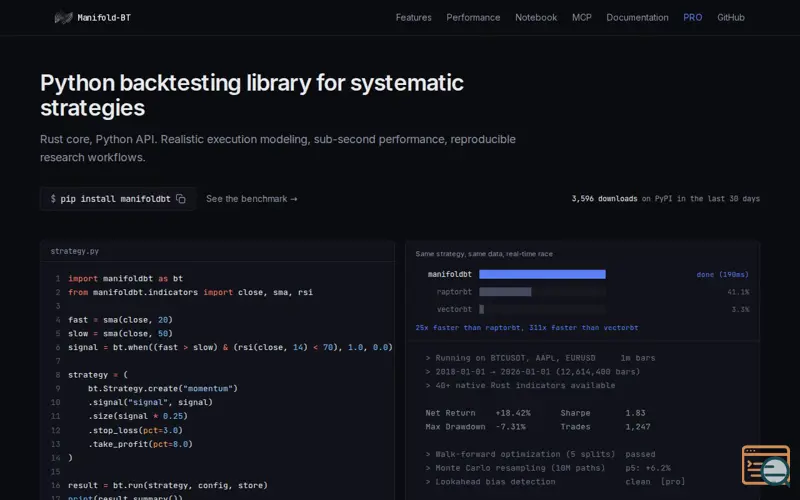Open the terminal chat widget icon
This screenshot has width=800, height=500.
[x=766, y=465]
